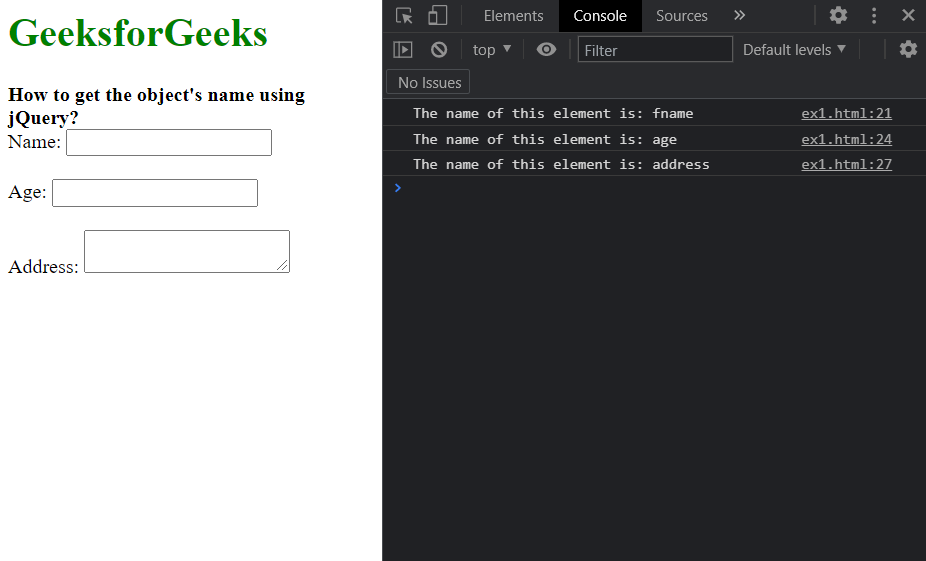Focus the Age input field
Image resolution: width=926 pixels, height=561 pixels.
(x=155, y=193)
